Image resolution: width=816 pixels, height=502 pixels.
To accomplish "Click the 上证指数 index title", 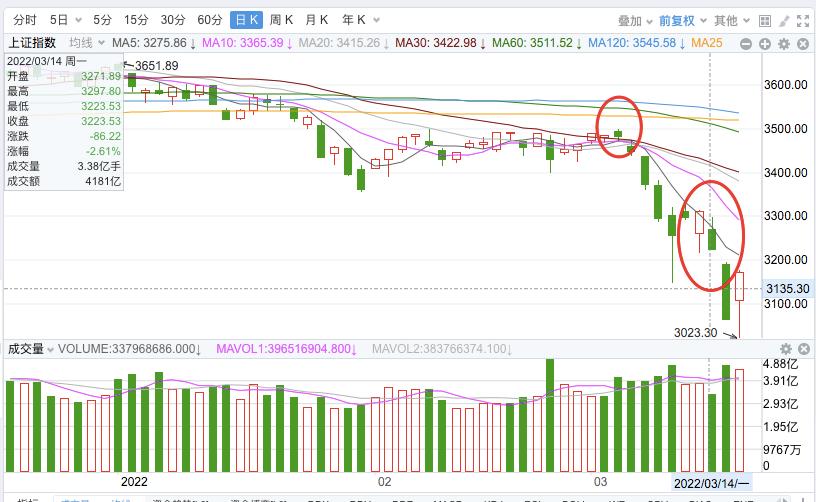I will click(32, 43).
